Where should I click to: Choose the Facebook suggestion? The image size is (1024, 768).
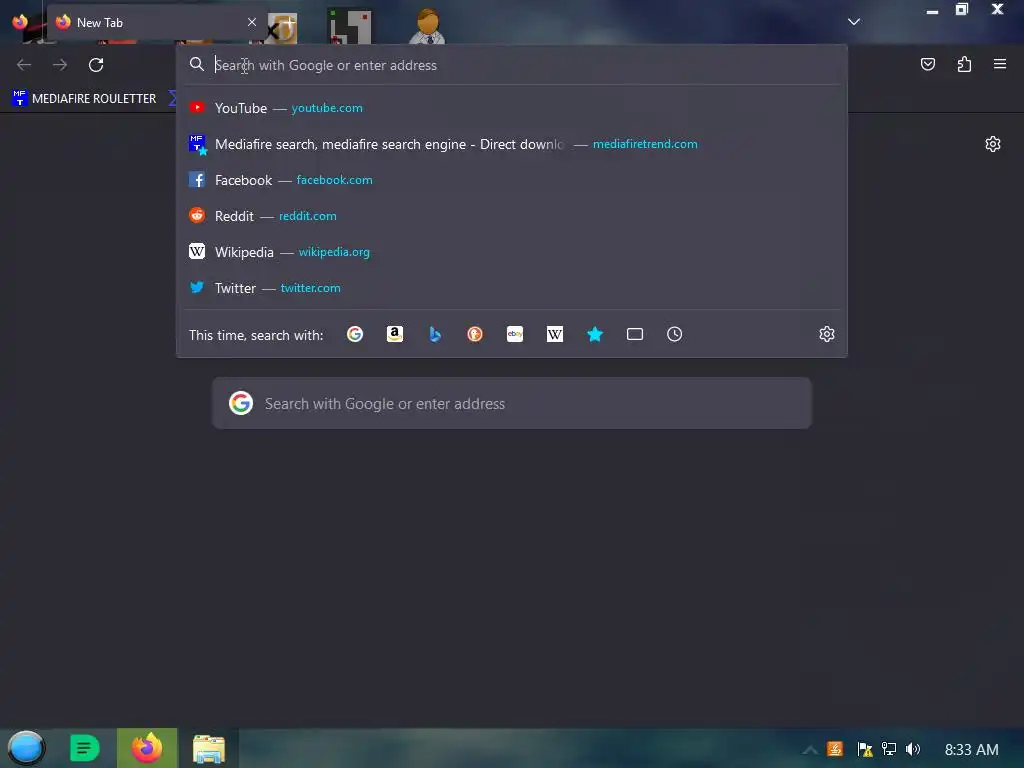point(512,180)
